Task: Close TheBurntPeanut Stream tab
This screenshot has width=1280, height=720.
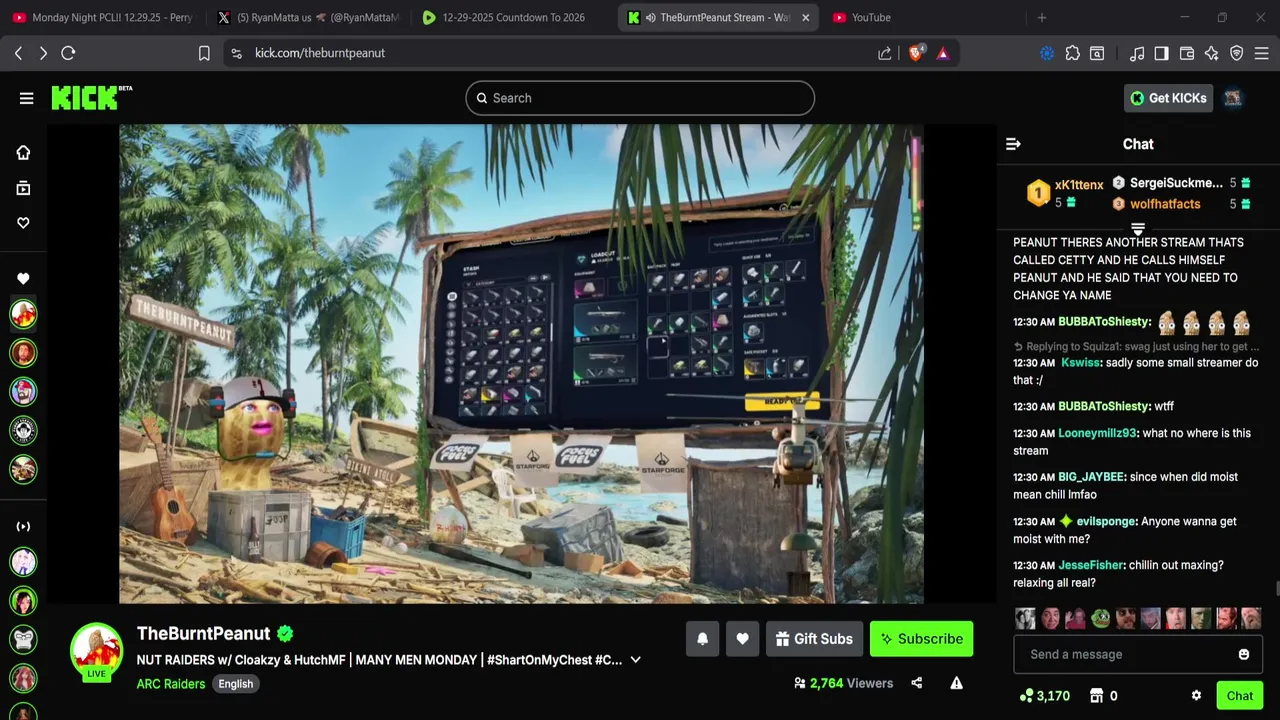Action: pyautogui.click(x=805, y=17)
